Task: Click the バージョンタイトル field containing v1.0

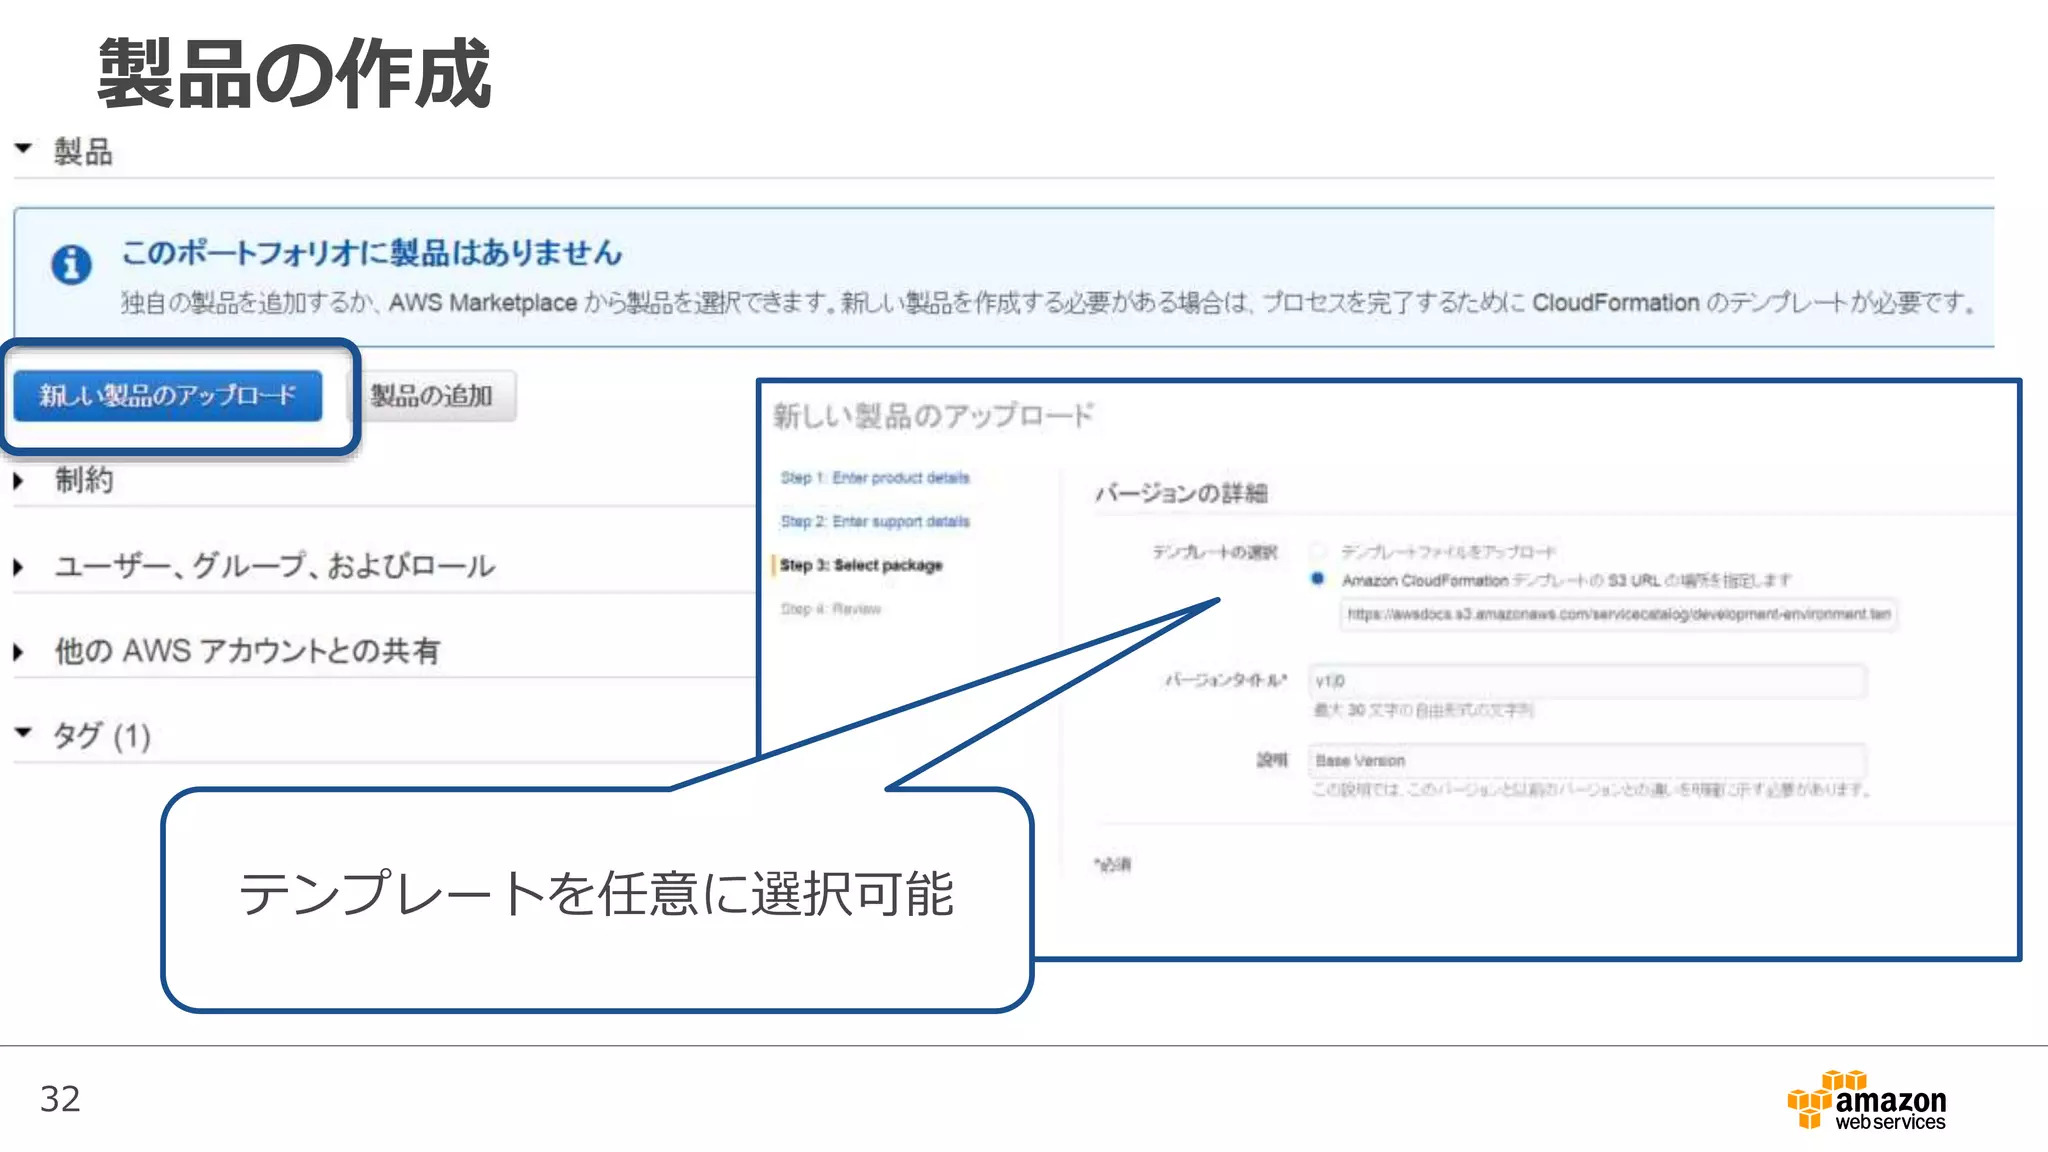Action: pos(1587,681)
